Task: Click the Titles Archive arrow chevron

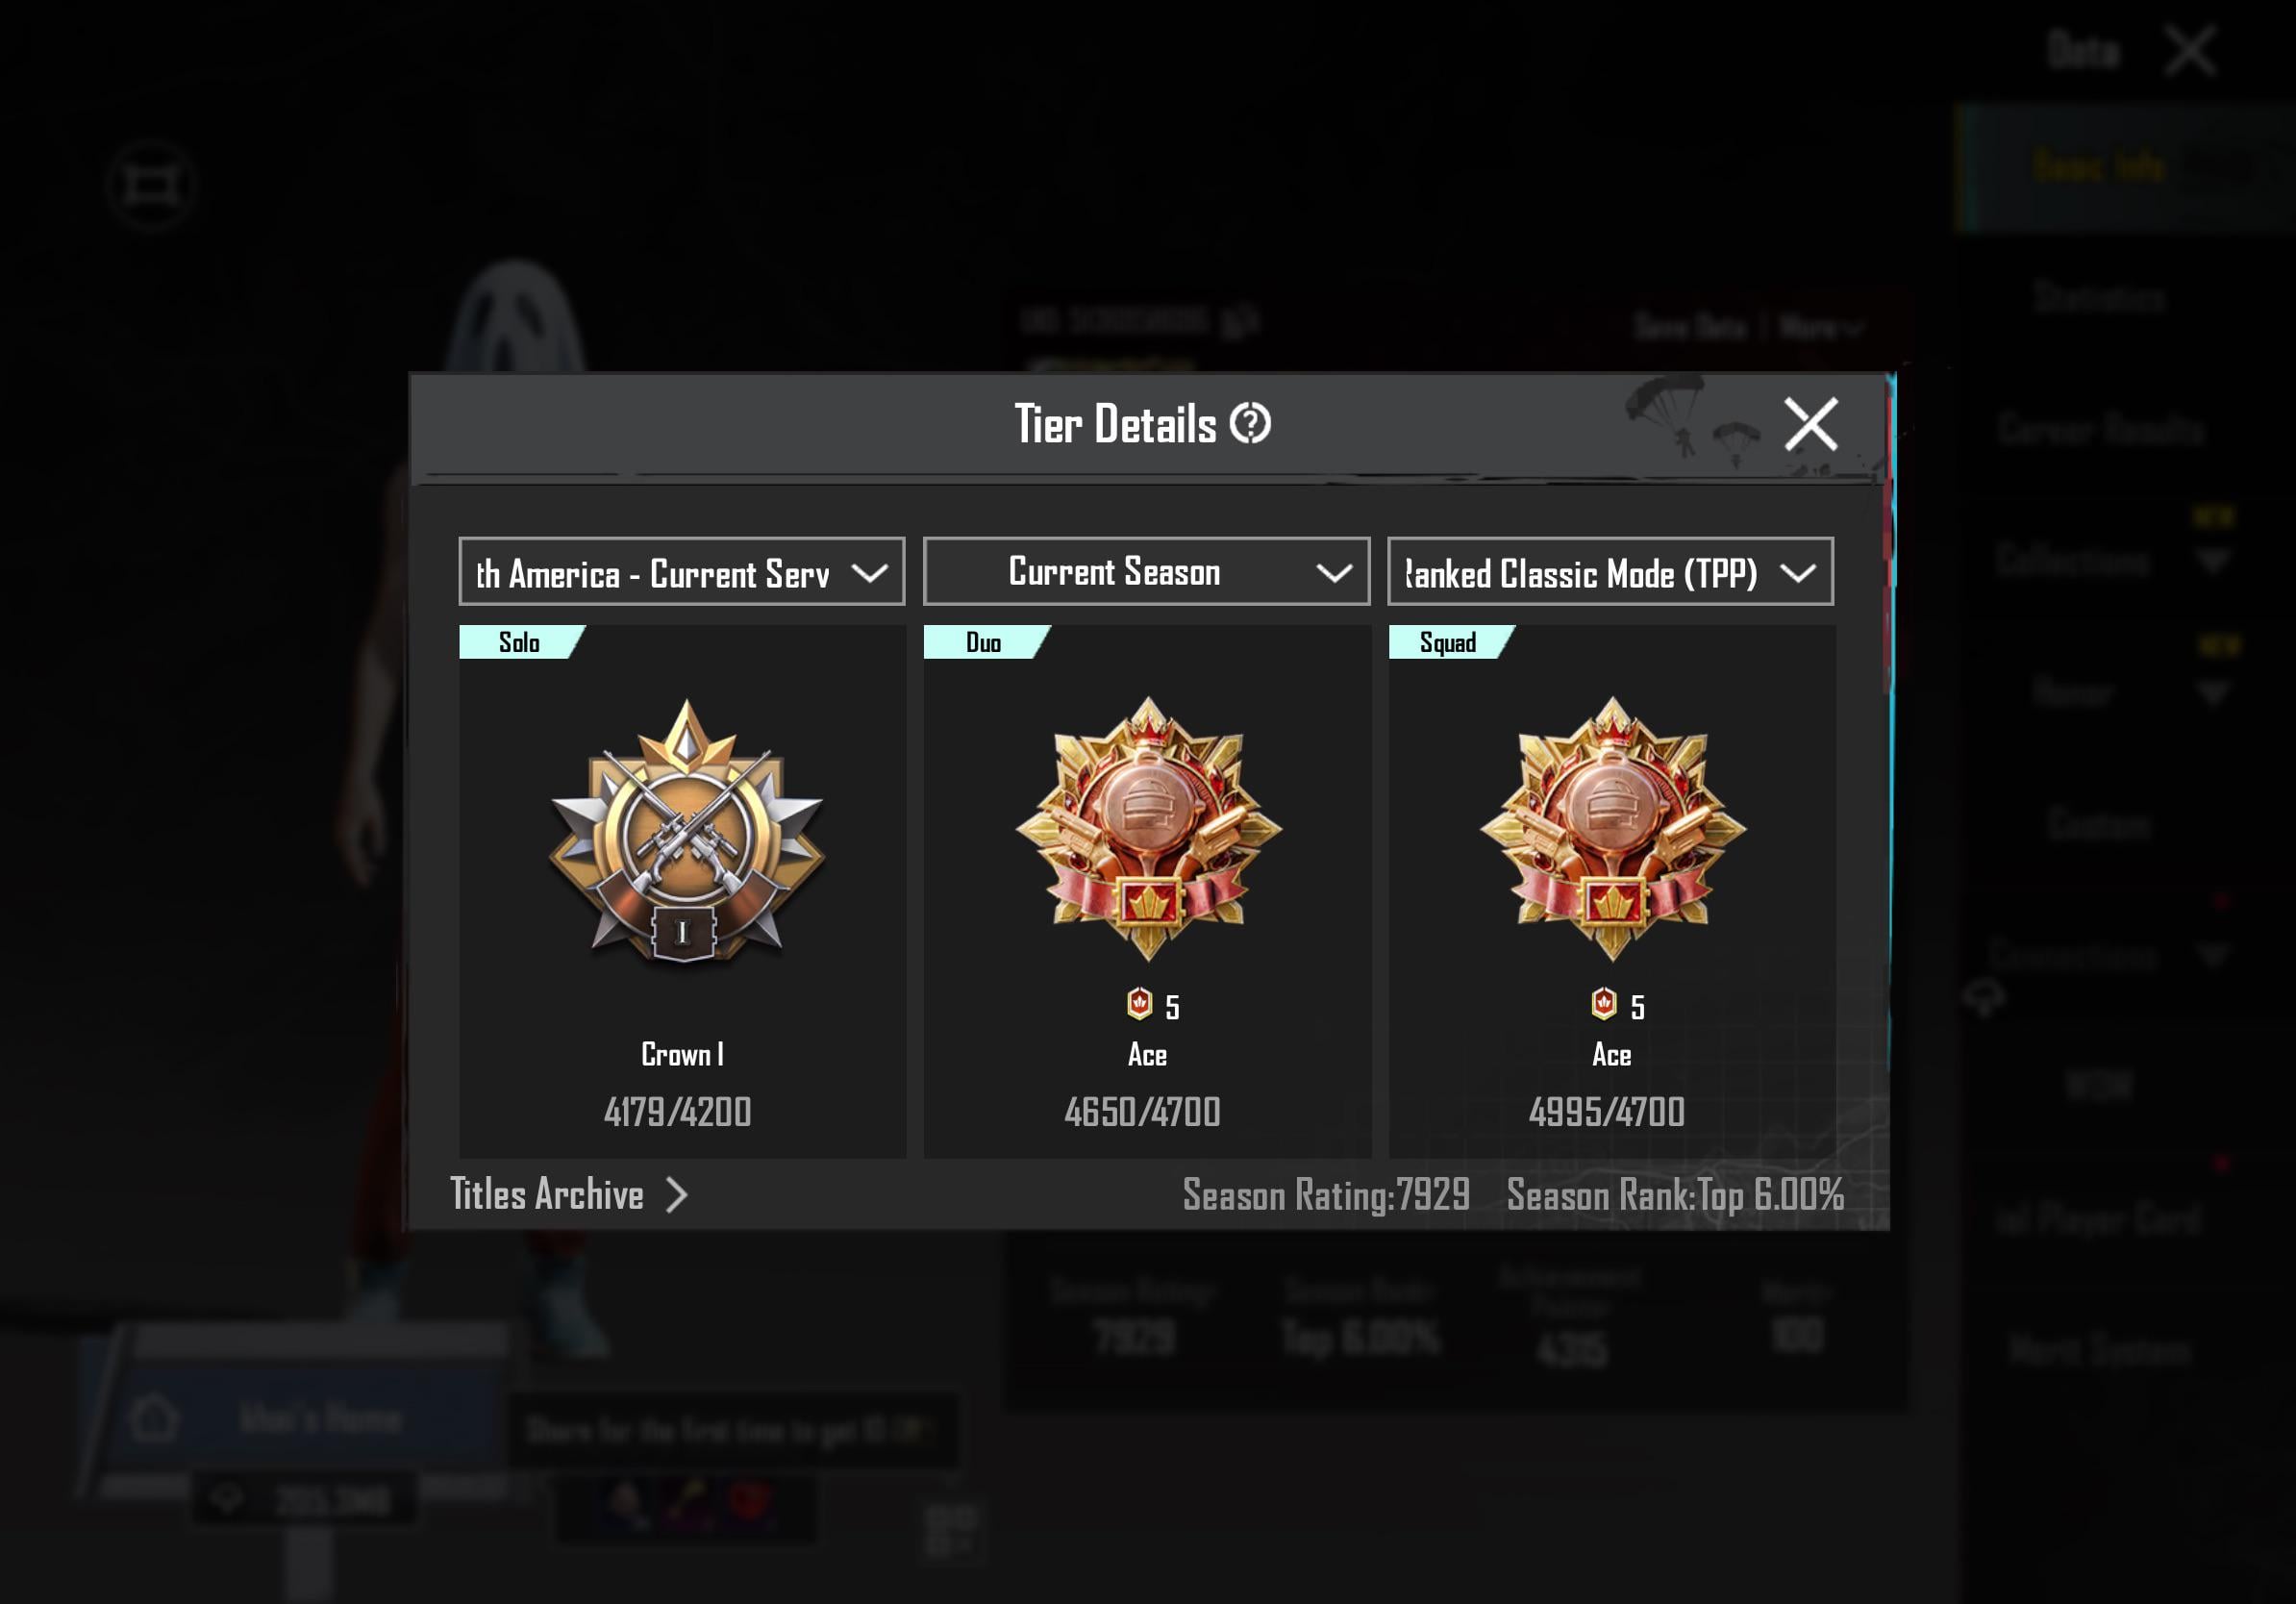Action: (x=677, y=1194)
